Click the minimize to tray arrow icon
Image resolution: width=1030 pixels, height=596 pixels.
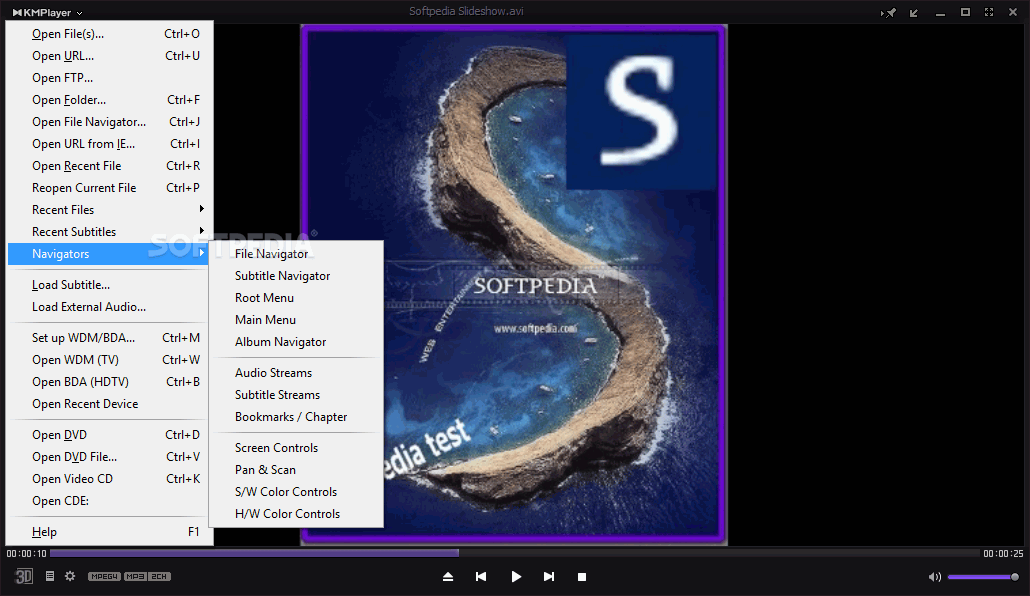[914, 12]
